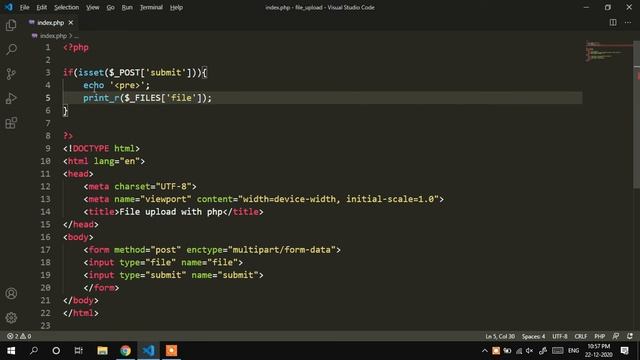Click the opening <?php tag

[x=76, y=47]
